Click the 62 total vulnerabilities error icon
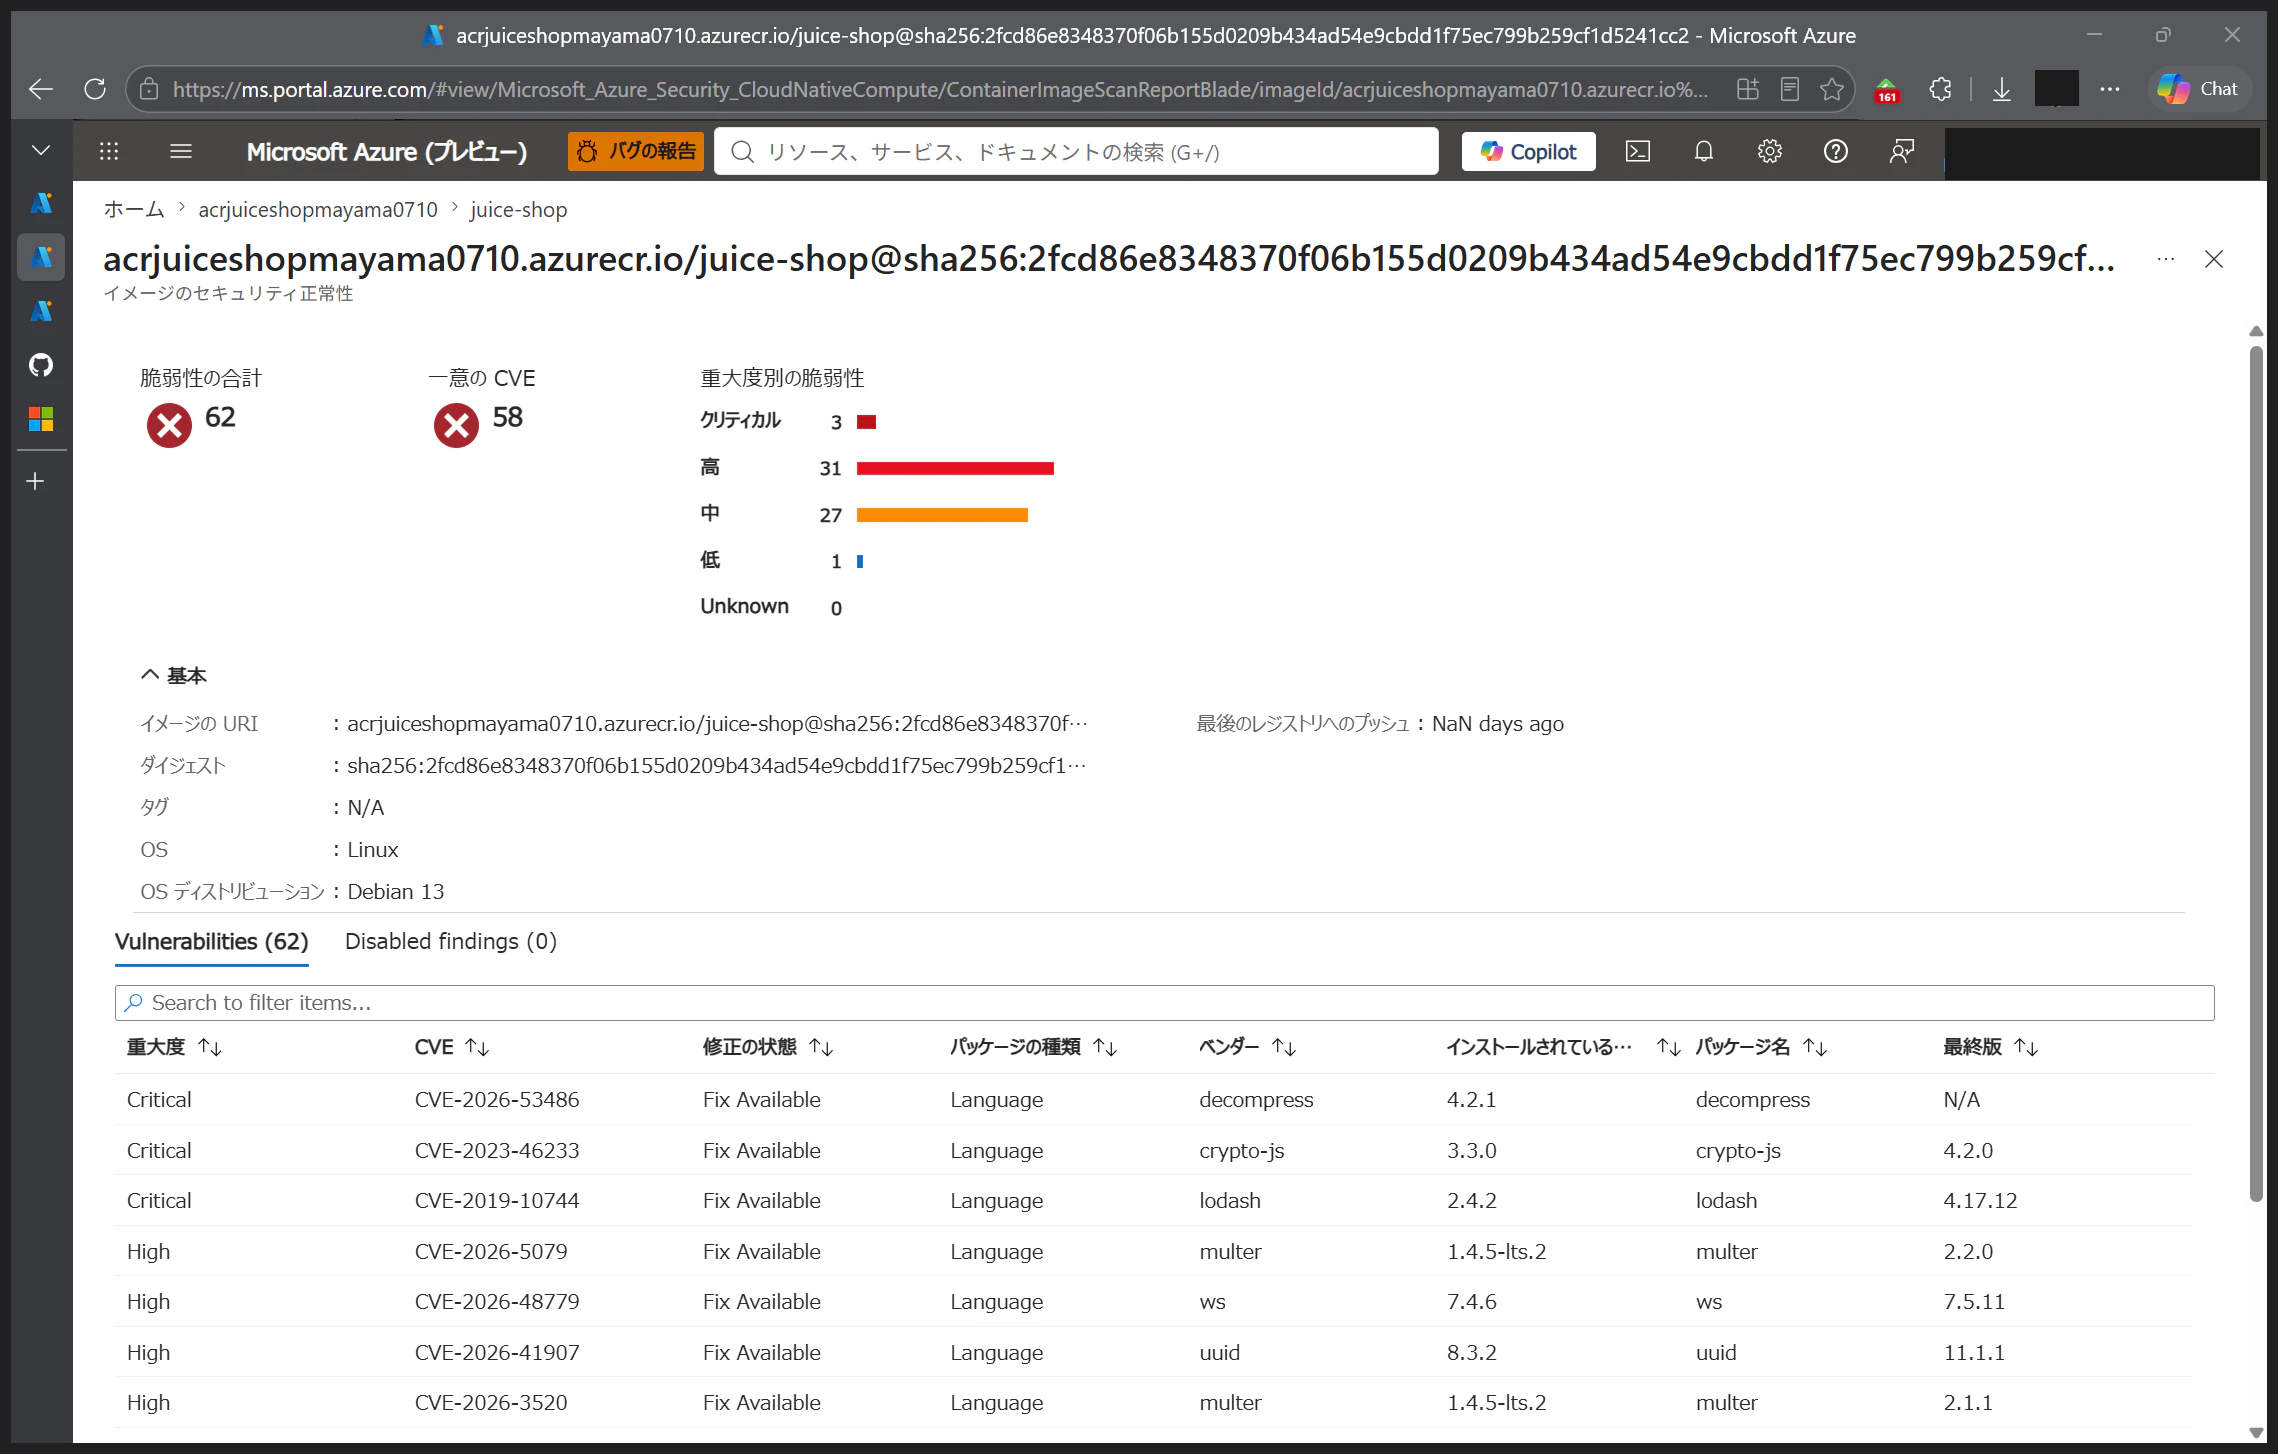The height and width of the screenshot is (1454, 2278). 169,425
